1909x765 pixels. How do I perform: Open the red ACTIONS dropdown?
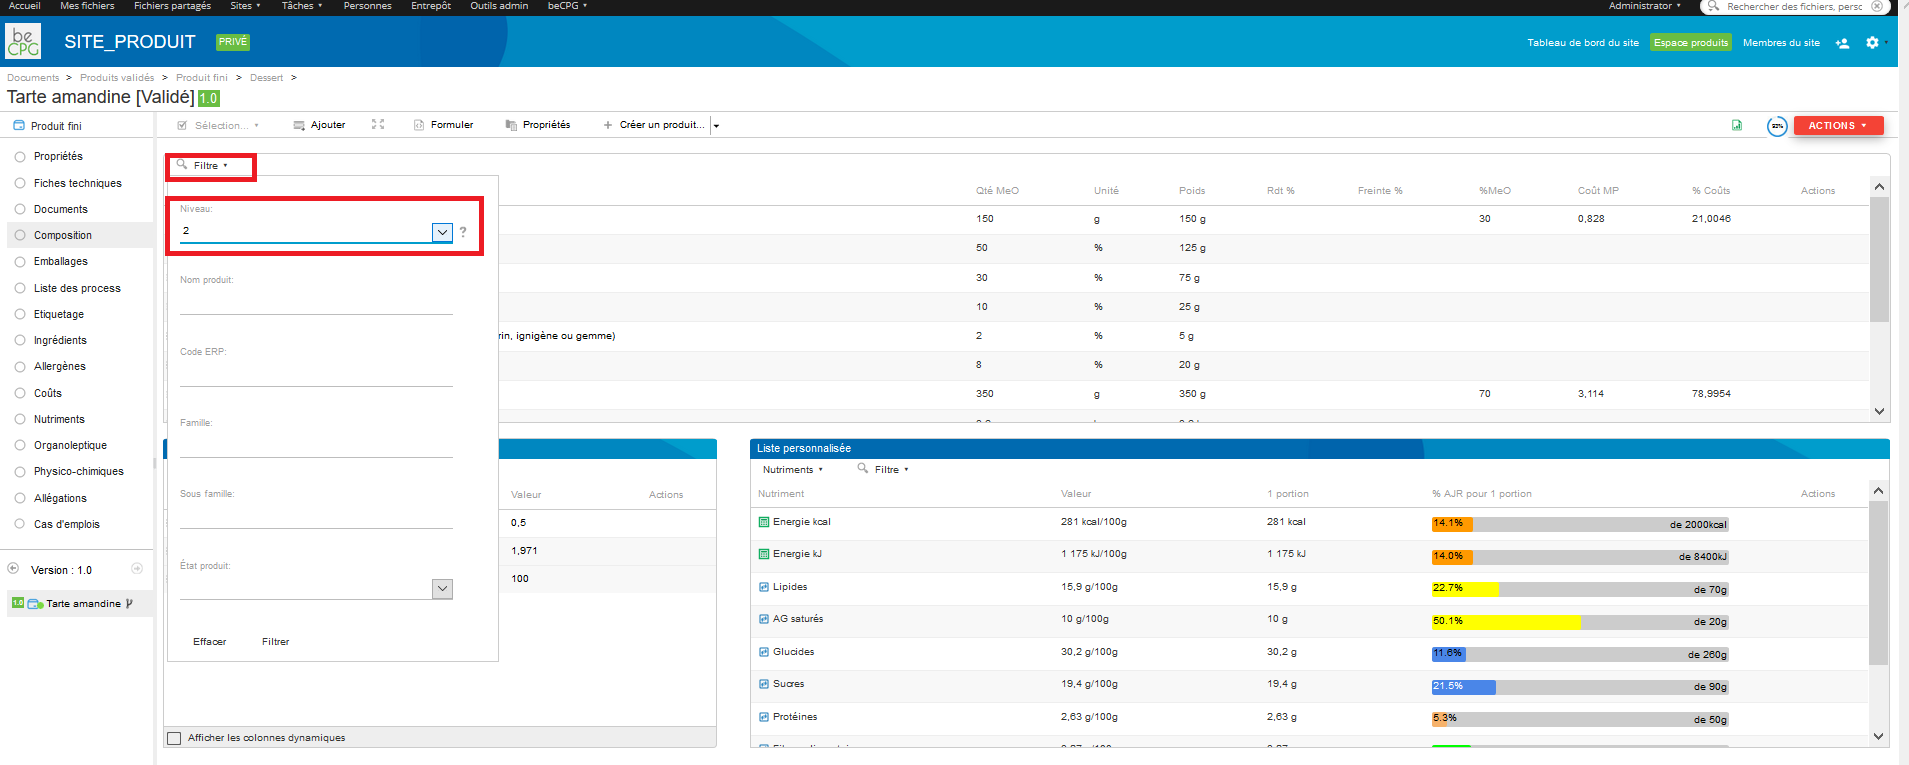(1838, 125)
